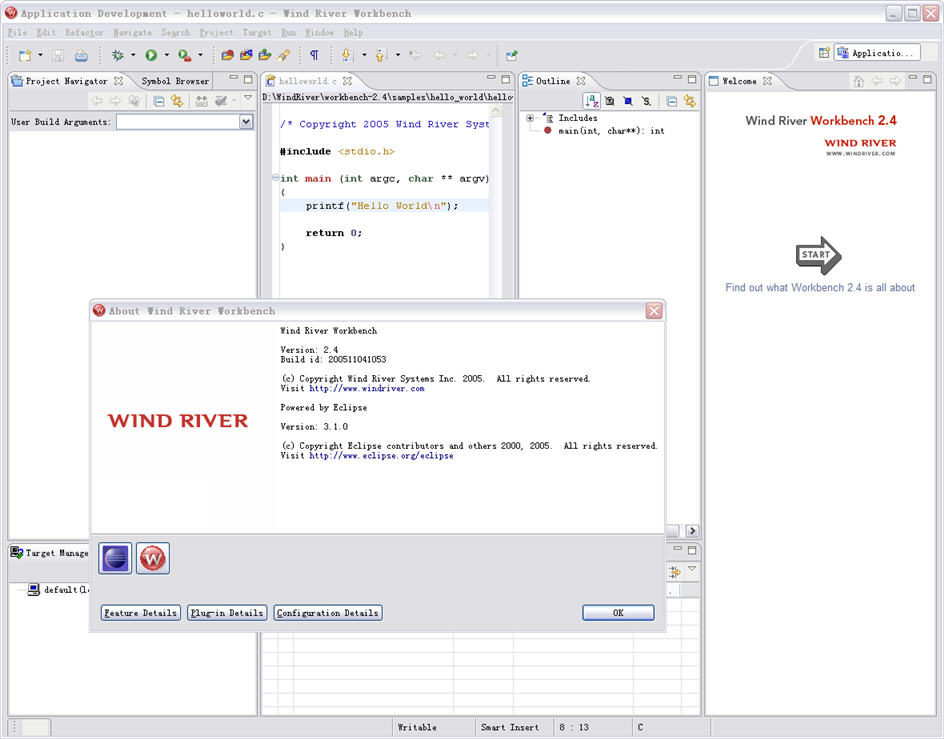Click the 'Writable' status bar entry
944x739 pixels.
(x=417, y=727)
